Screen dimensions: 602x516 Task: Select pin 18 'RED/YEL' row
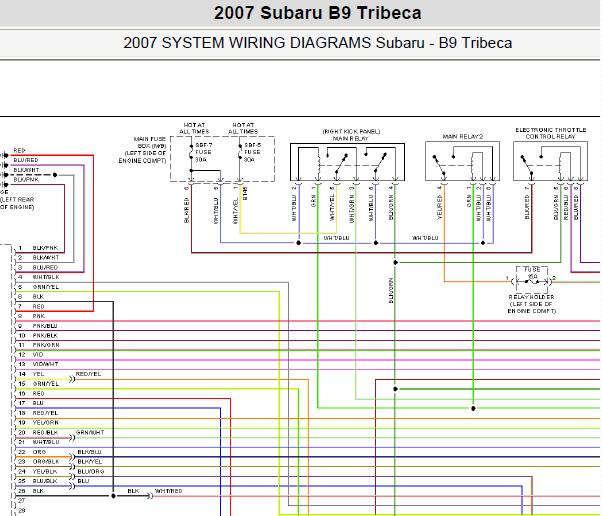pos(38,413)
